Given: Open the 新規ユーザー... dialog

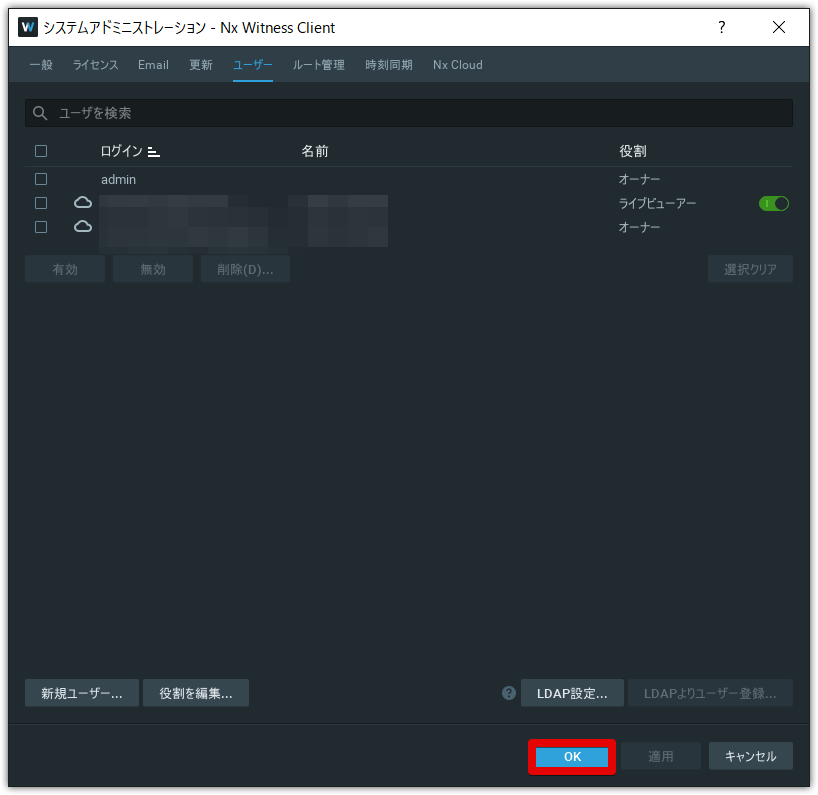Looking at the screenshot, I should 82,693.
